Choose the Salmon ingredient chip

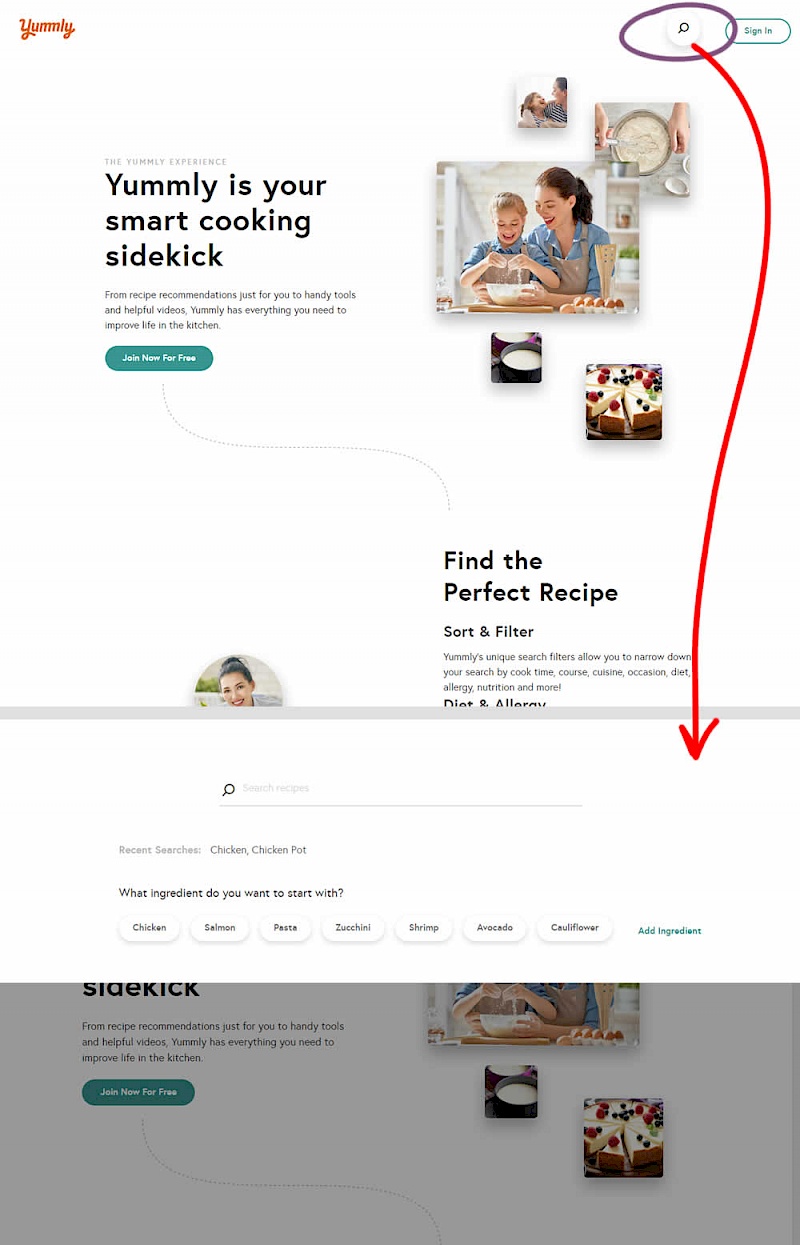(220, 928)
